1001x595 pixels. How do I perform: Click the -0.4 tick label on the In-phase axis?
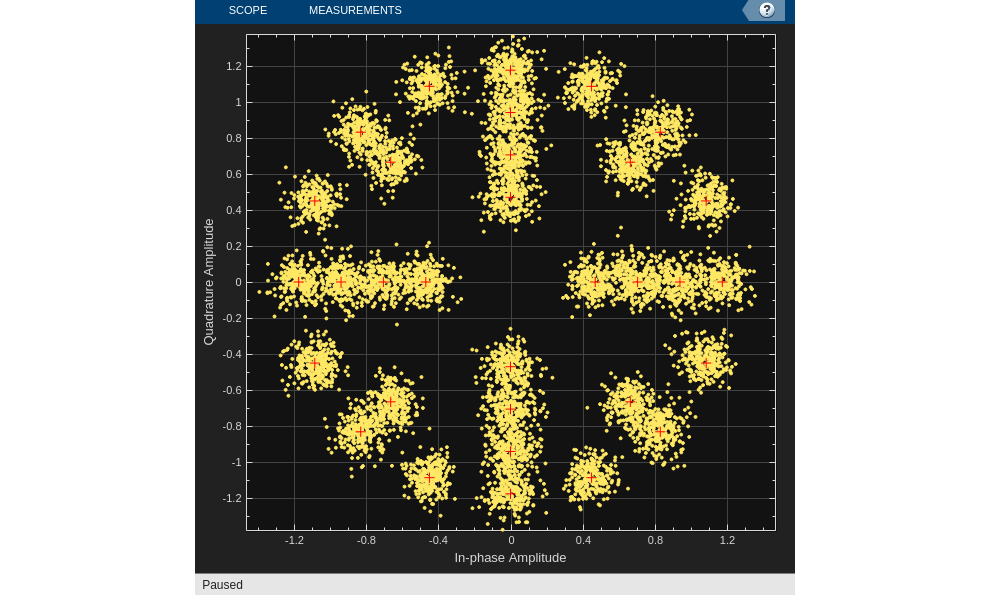tap(438, 540)
